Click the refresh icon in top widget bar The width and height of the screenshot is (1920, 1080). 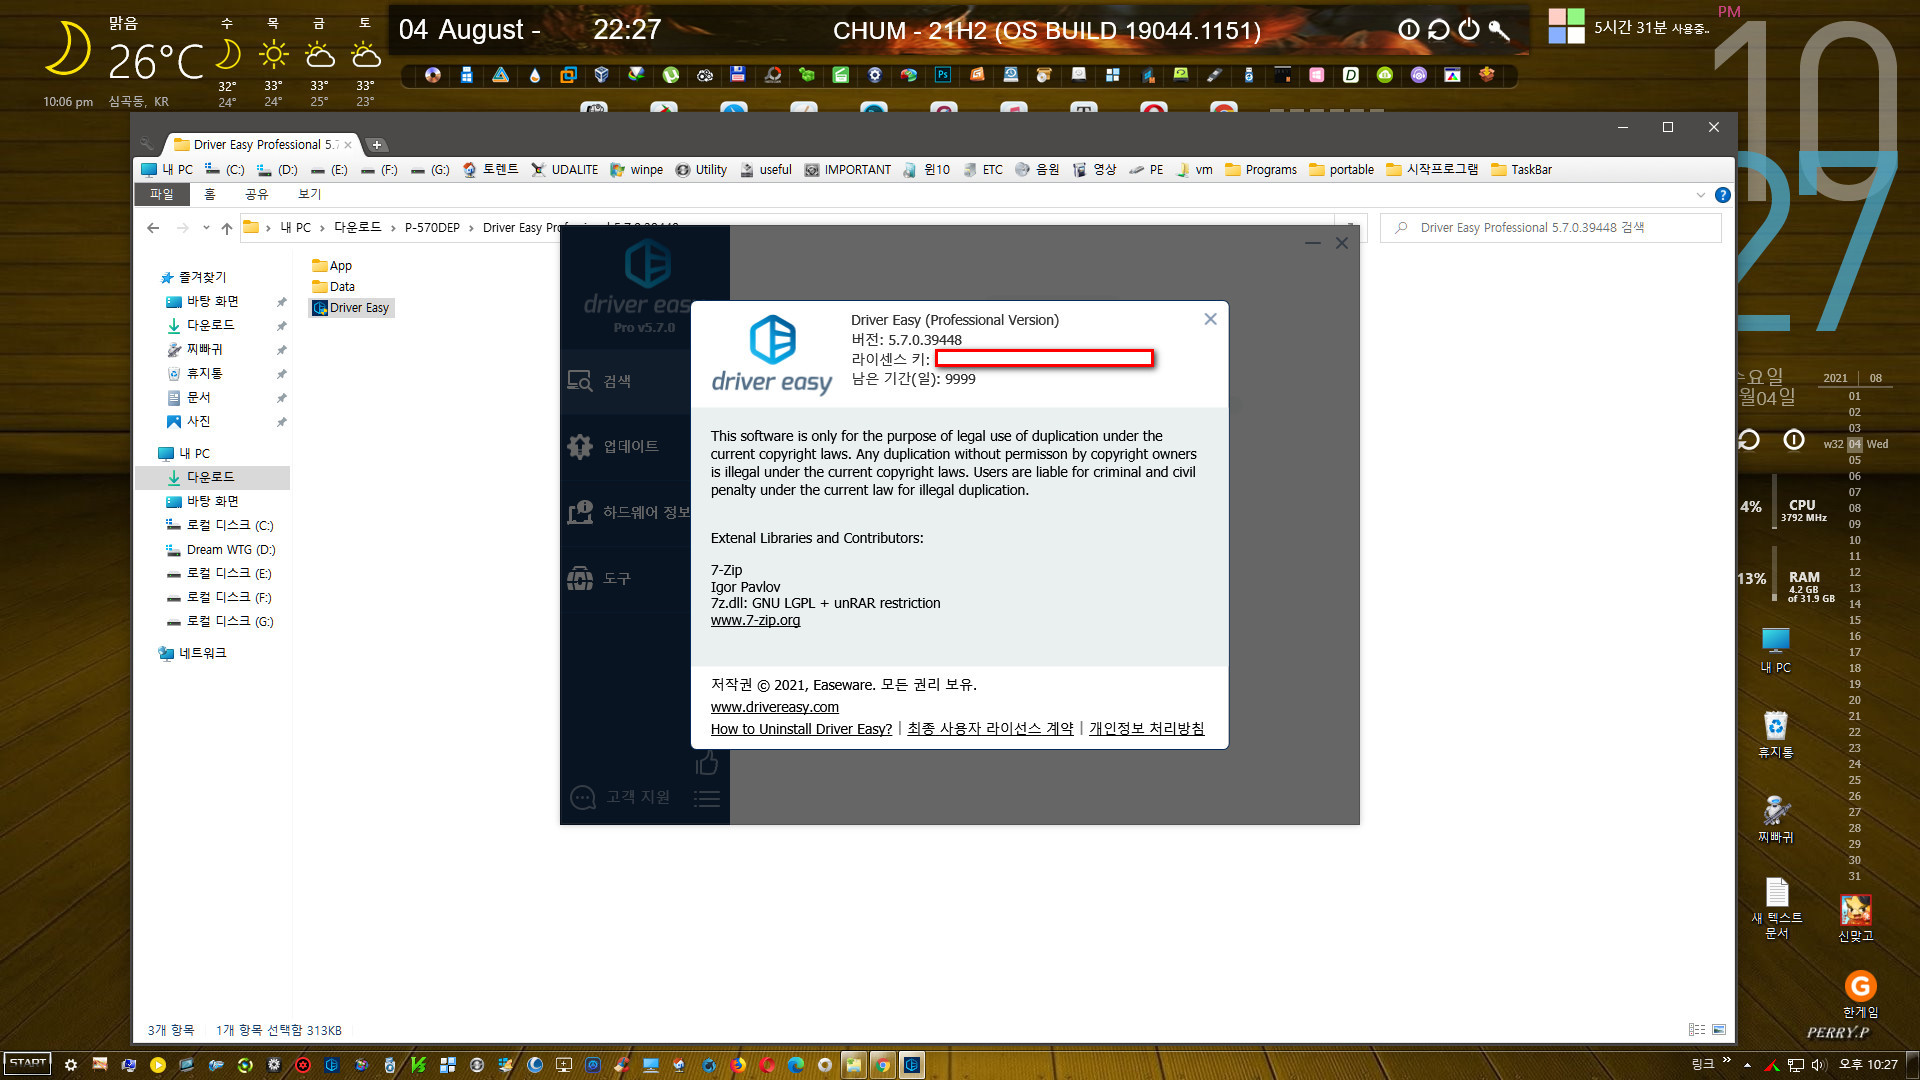point(1438,29)
